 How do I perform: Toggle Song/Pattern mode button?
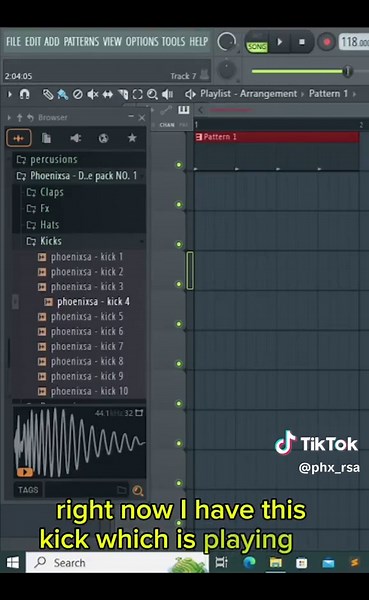(257, 47)
